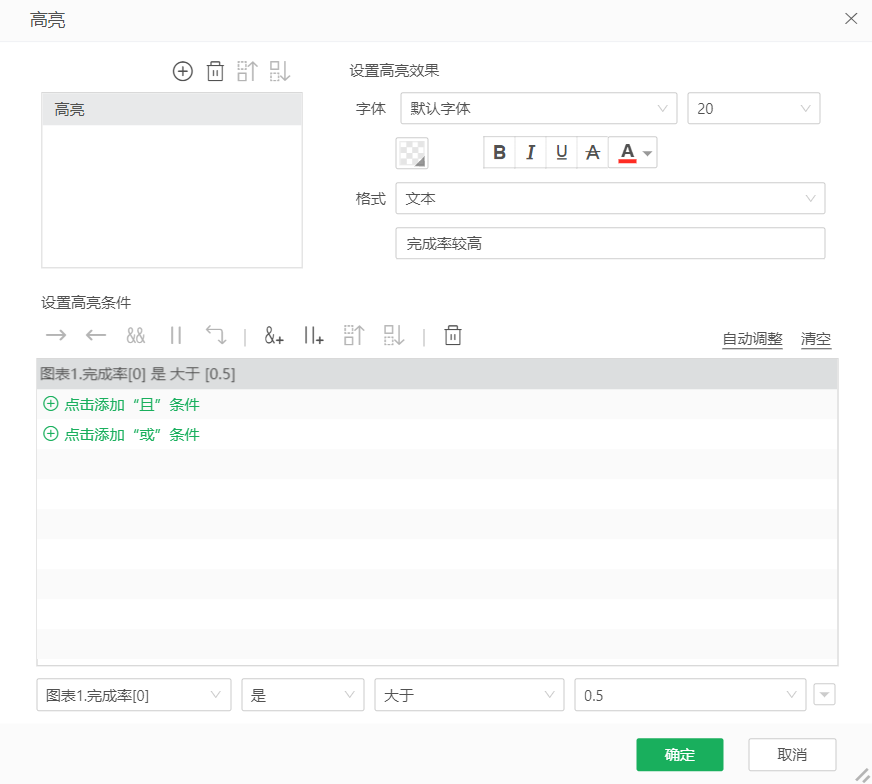The height and width of the screenshot is (784, 872).
Task: Open the 默认字体 font dropdown
Action: 538,108
